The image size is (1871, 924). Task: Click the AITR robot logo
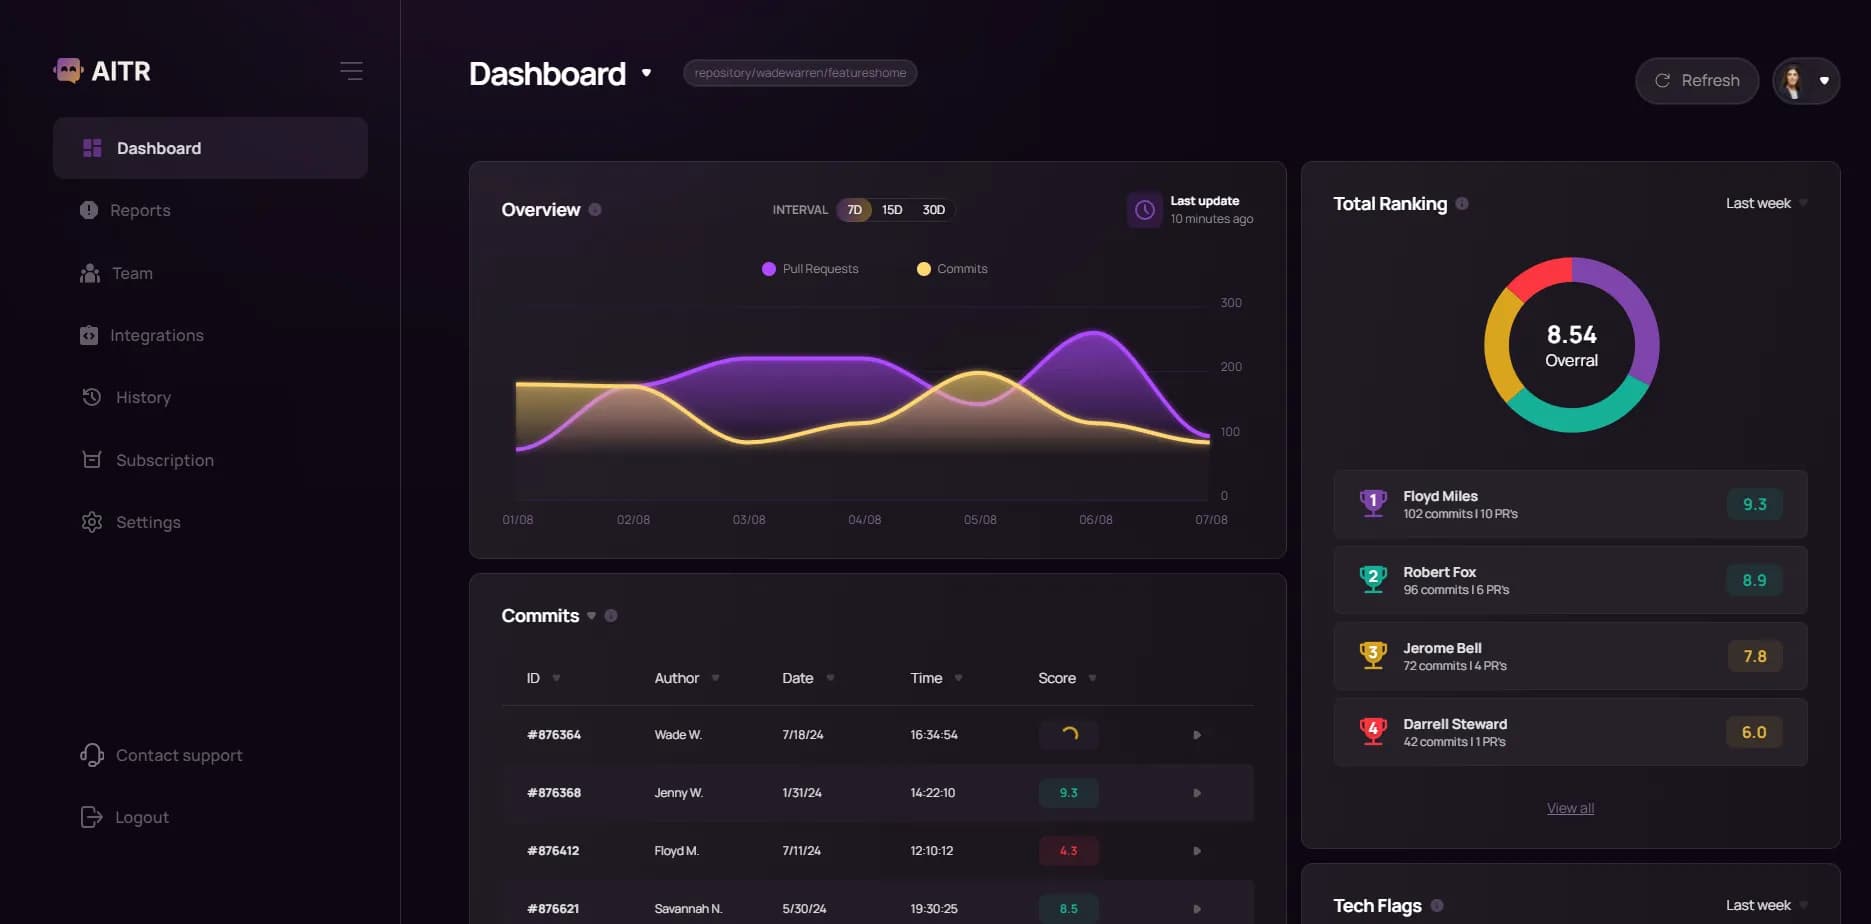point(68,70)
